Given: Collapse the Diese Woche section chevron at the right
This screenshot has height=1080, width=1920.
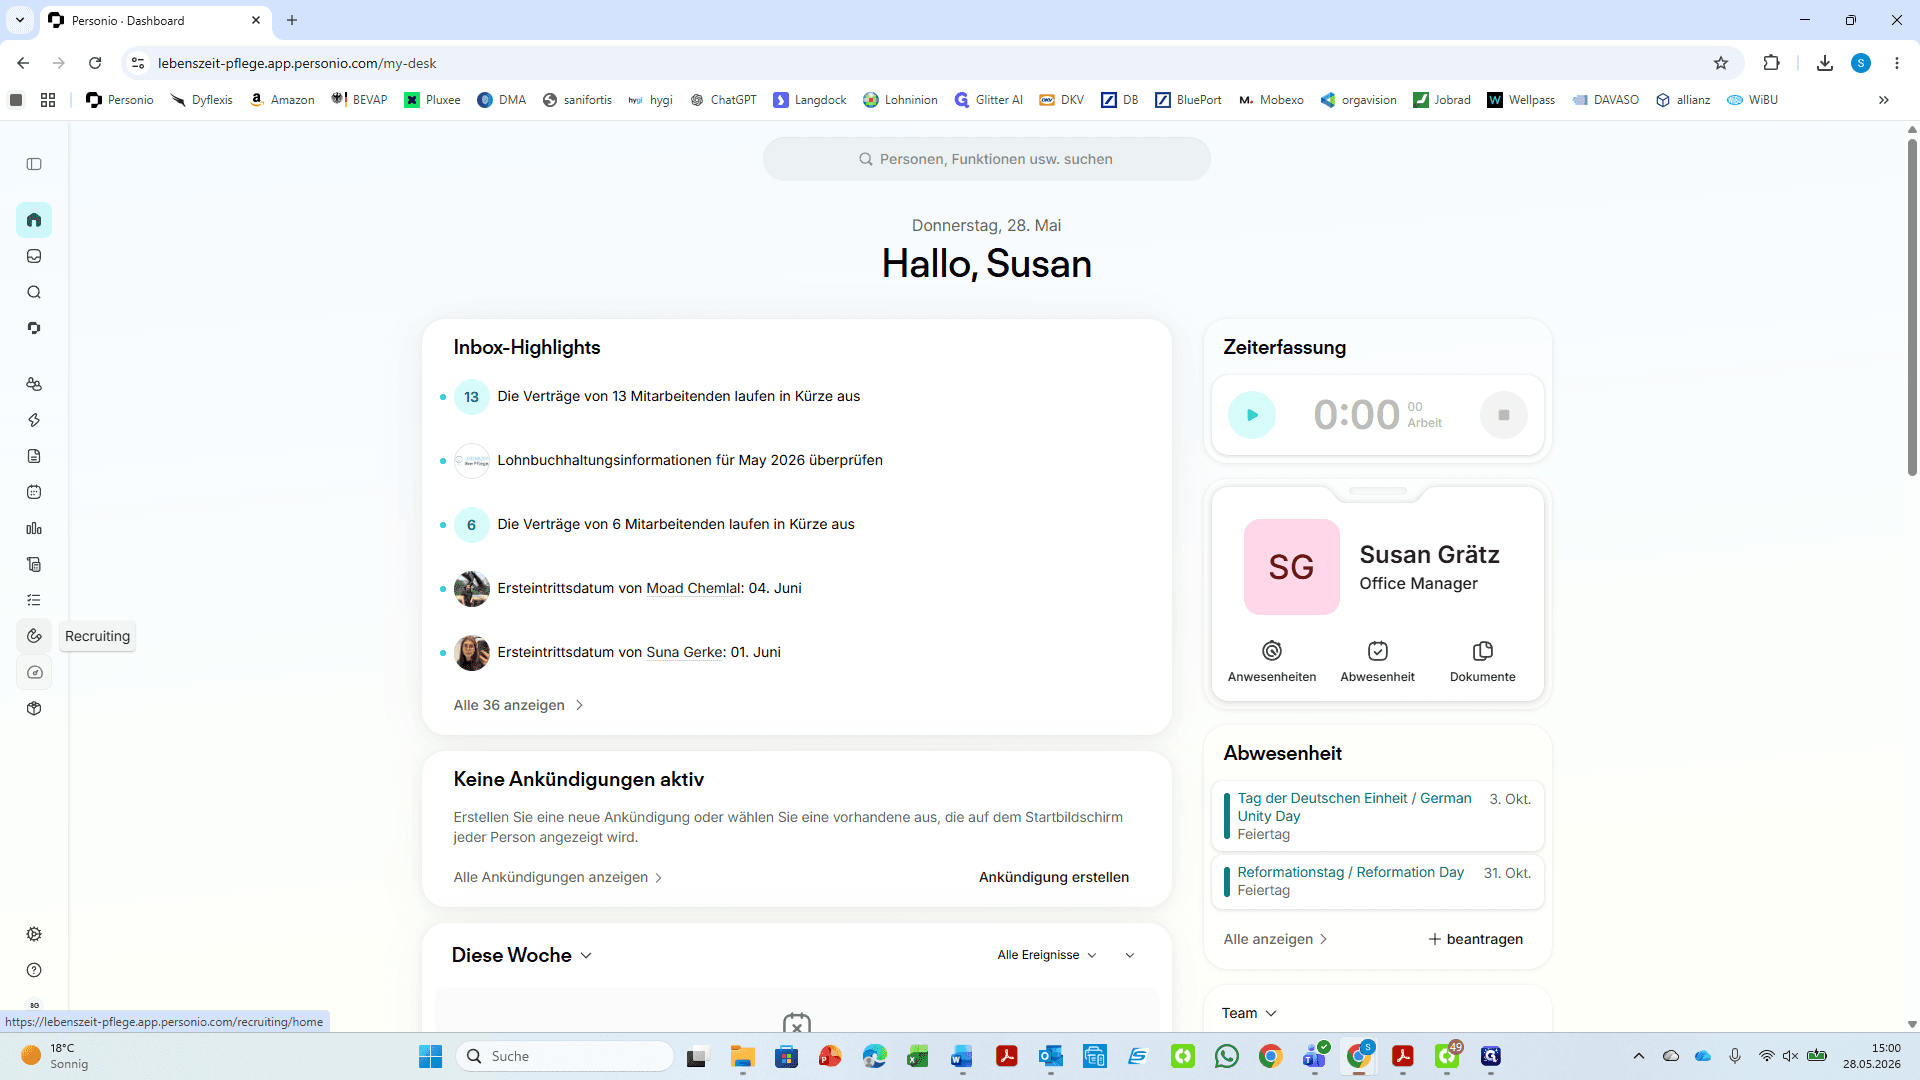Looking at the screenshot, I should (1130, 955).
